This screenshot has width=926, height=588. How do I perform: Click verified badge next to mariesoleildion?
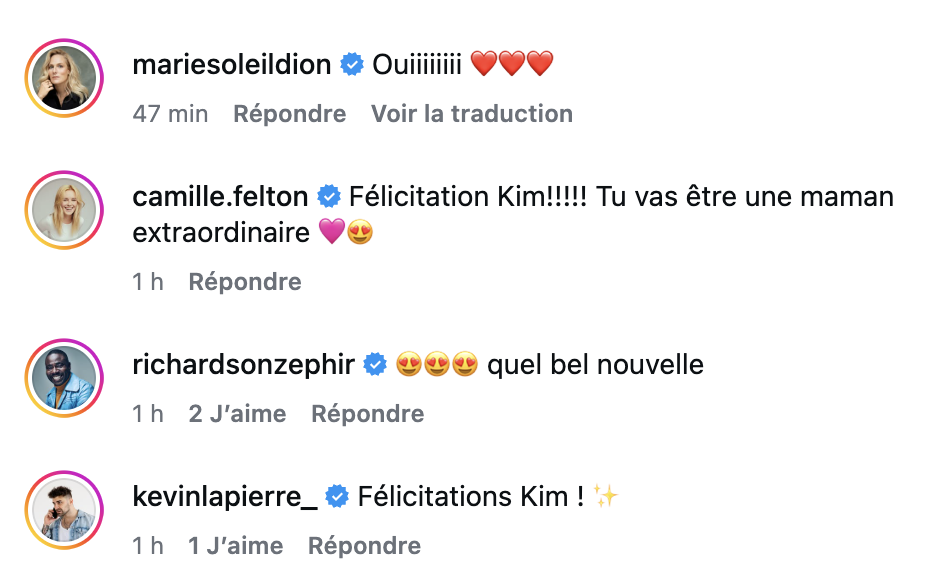coord(352,66)
